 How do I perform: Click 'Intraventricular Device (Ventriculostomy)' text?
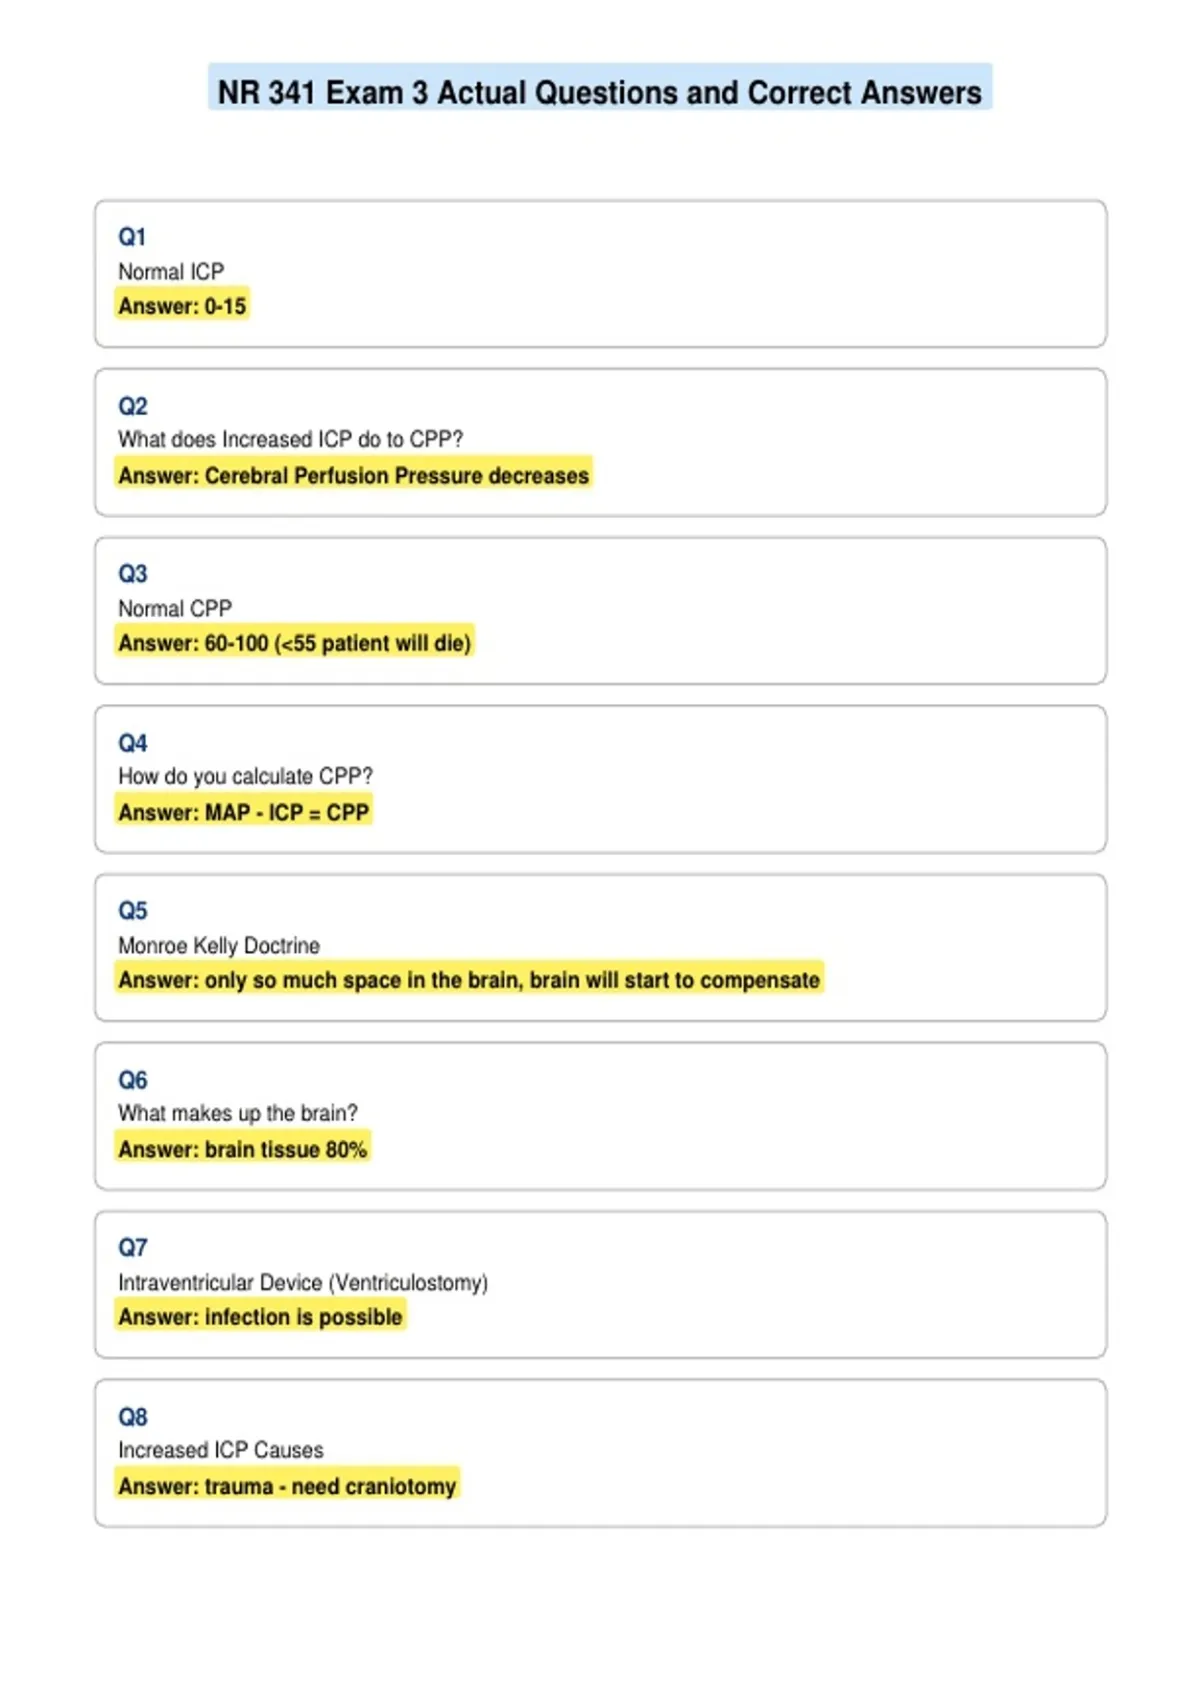pos(303,1282)
